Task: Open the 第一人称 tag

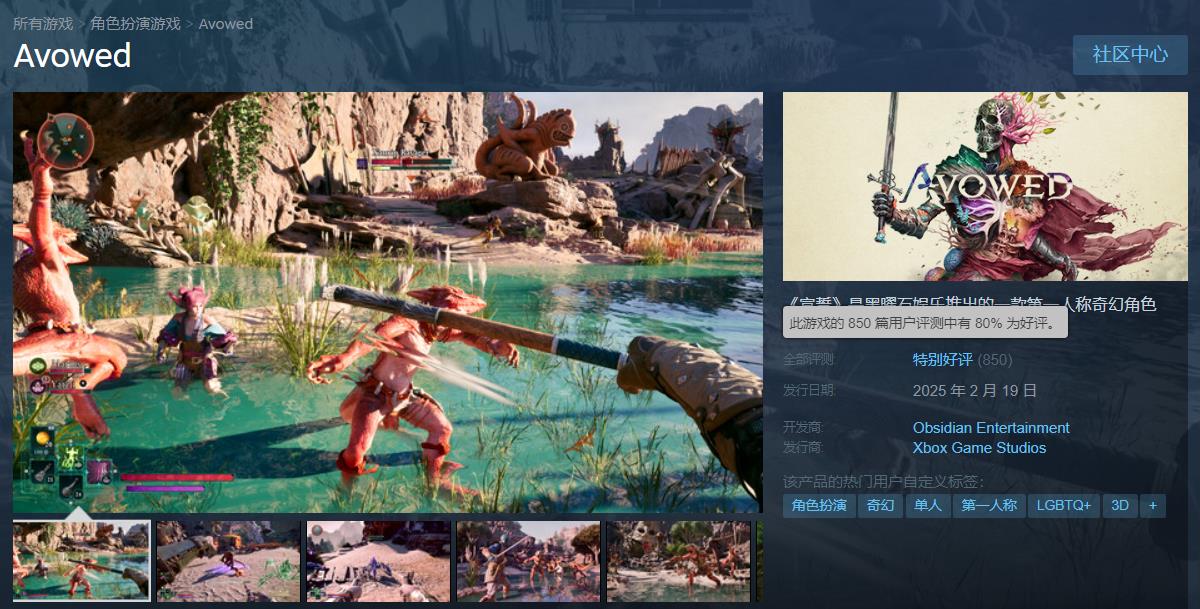Action: (x=989, y=506)
